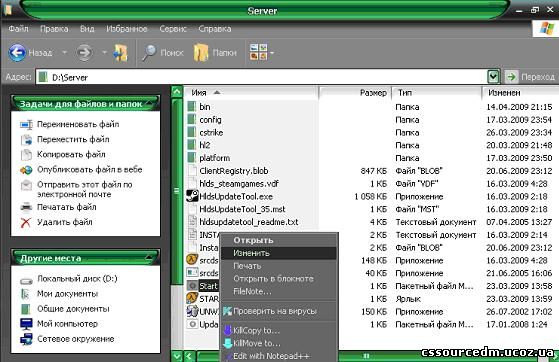Expand the address bar dropdown
The width and height of the screenshot is (559, 362).
493,76
